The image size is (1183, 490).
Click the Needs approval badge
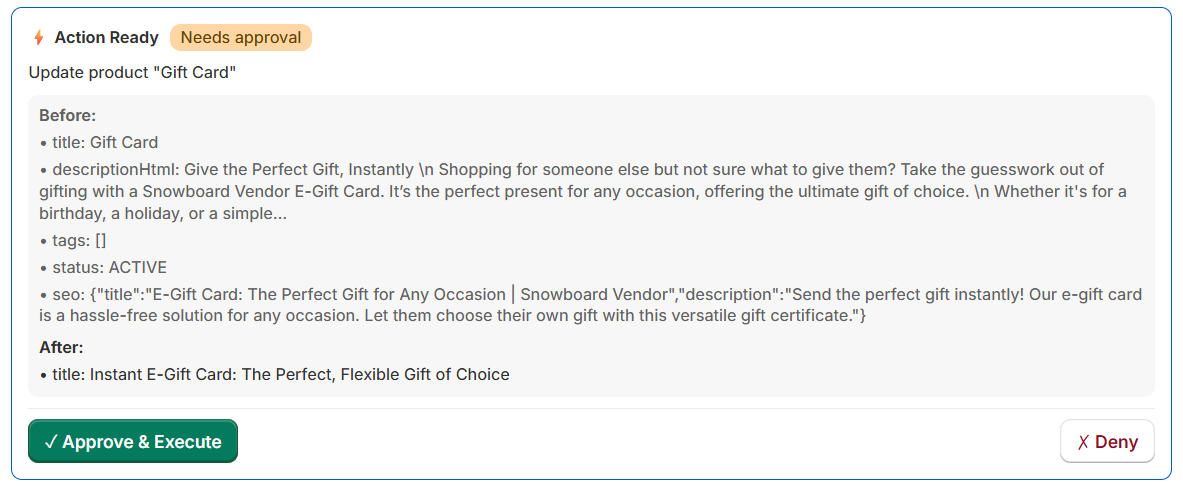[x=241, y=38]
